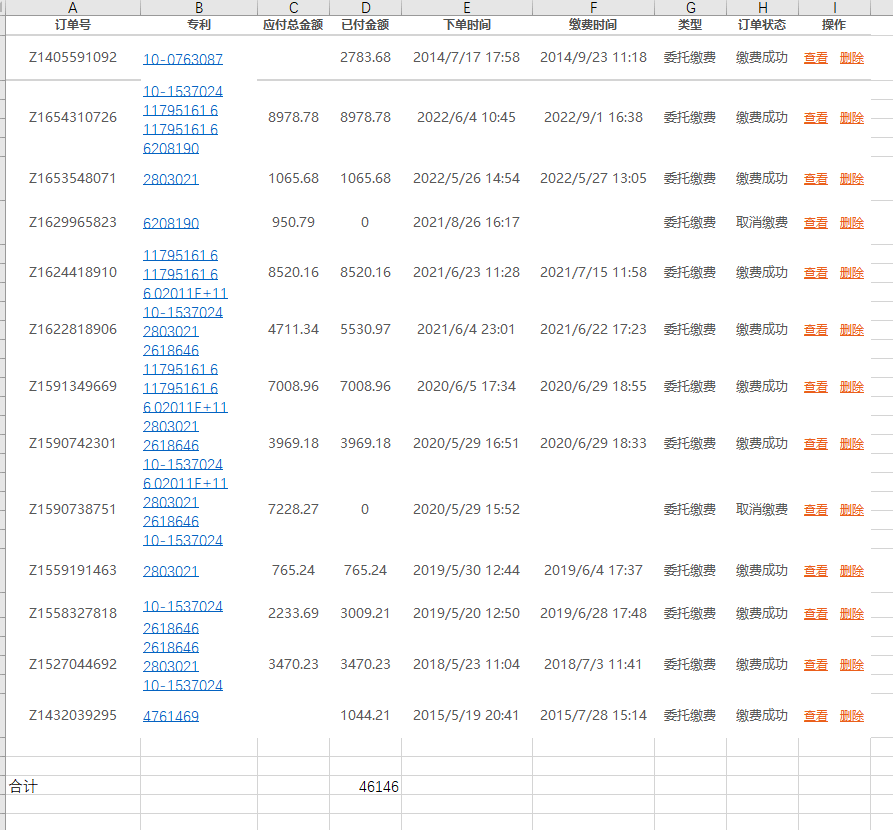Image resolution: width=893 pixels, height=830 pixels.
Task: Select the 操作 header cell
Action: tap(834, 25)
